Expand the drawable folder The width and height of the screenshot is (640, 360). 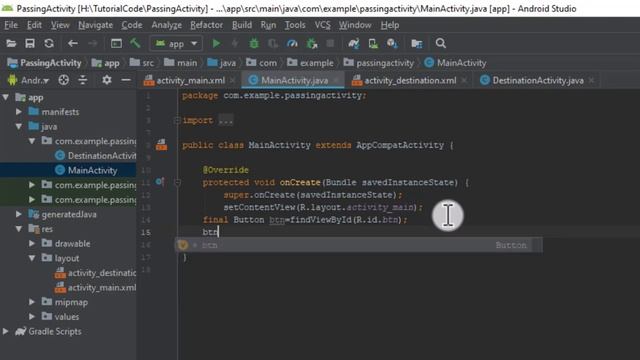(x=32, y=243)
